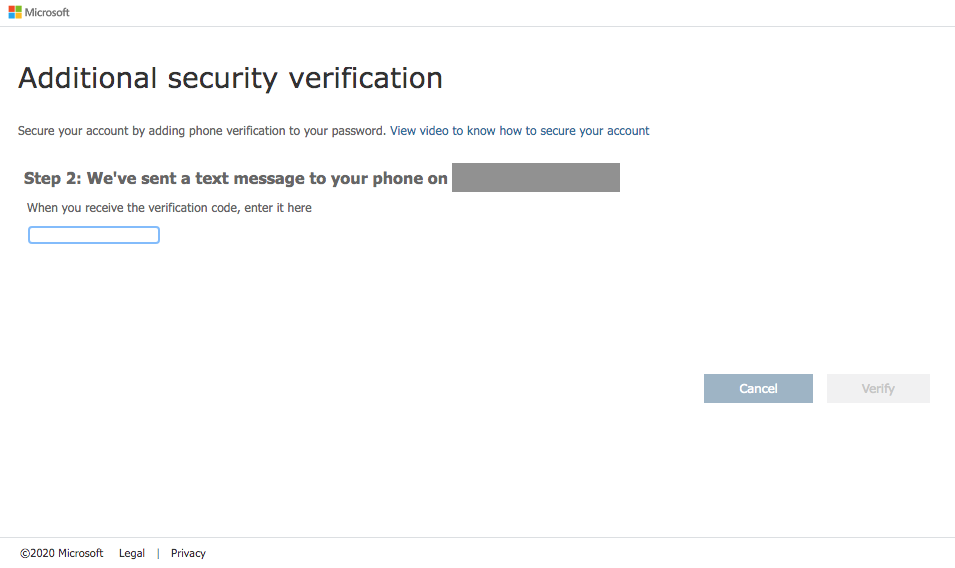Click the word 'password' in the description sentence
955x568 pixels.
pos(360,131)
